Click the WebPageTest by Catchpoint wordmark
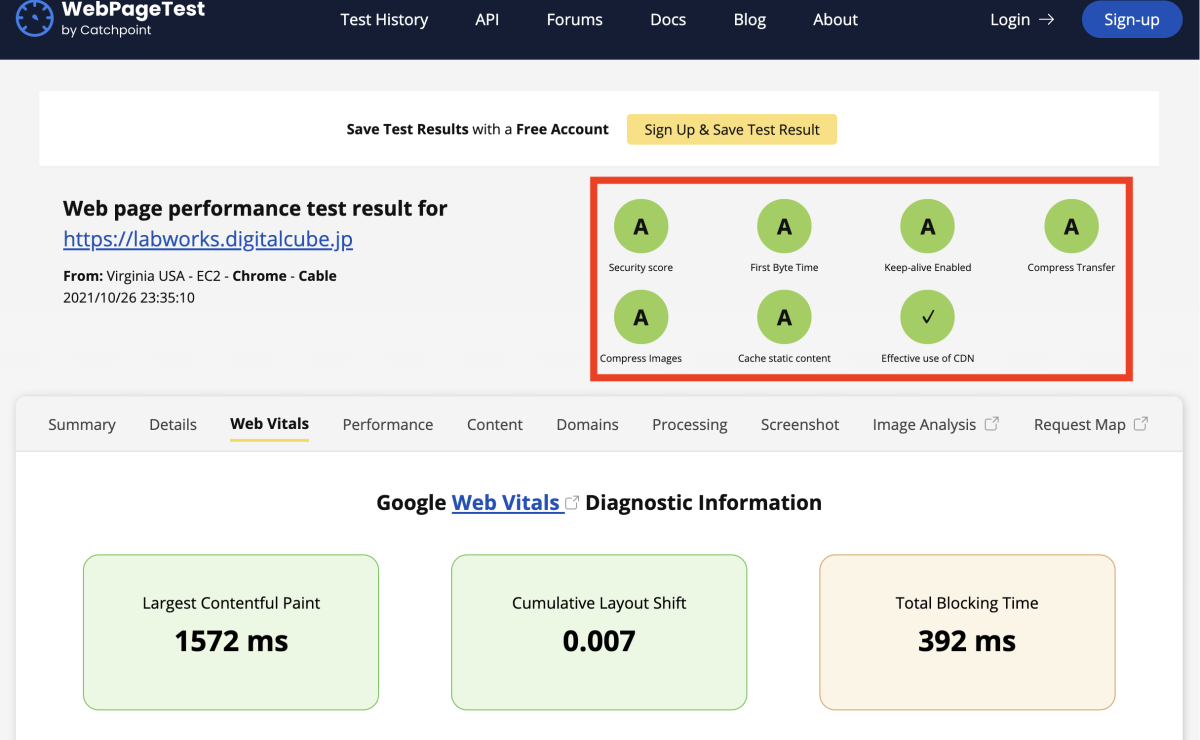The image size is (1200, 740). point(133,19)
